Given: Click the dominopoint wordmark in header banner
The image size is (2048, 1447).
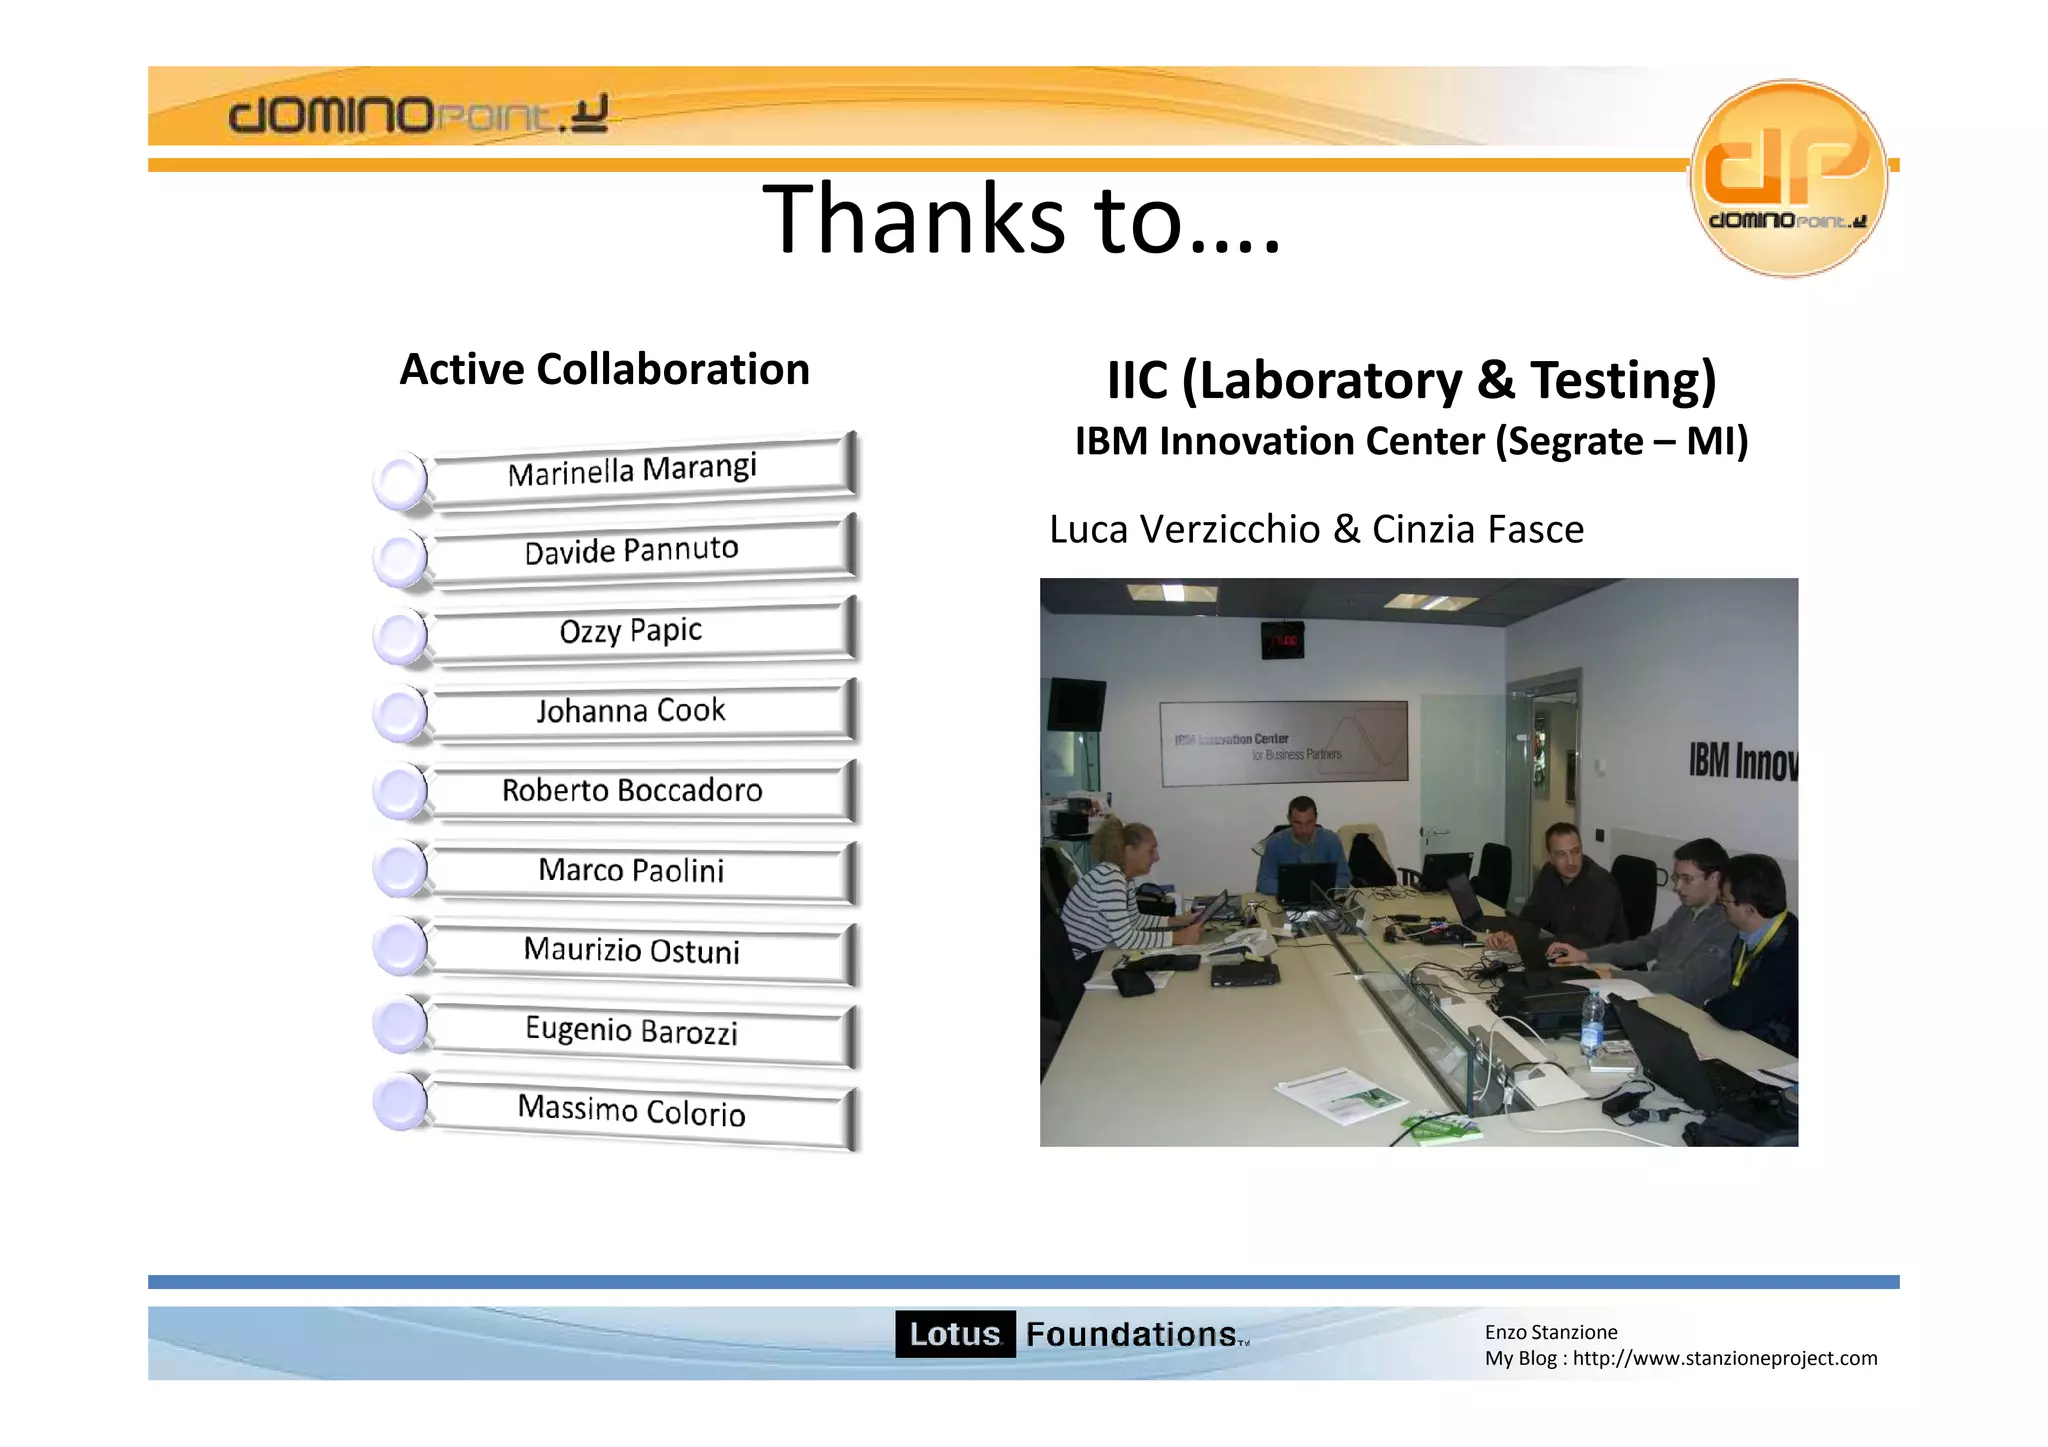Looking at the screenshot, I should pos(417,115).
